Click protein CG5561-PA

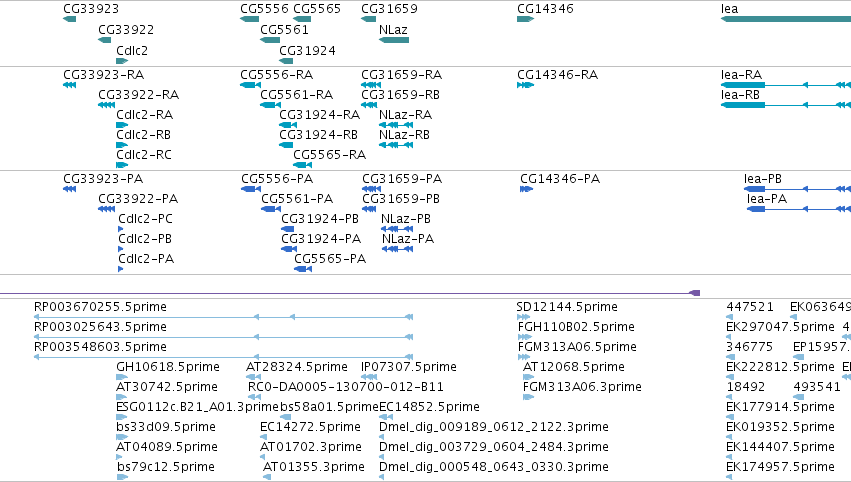(x=297, y=199)
